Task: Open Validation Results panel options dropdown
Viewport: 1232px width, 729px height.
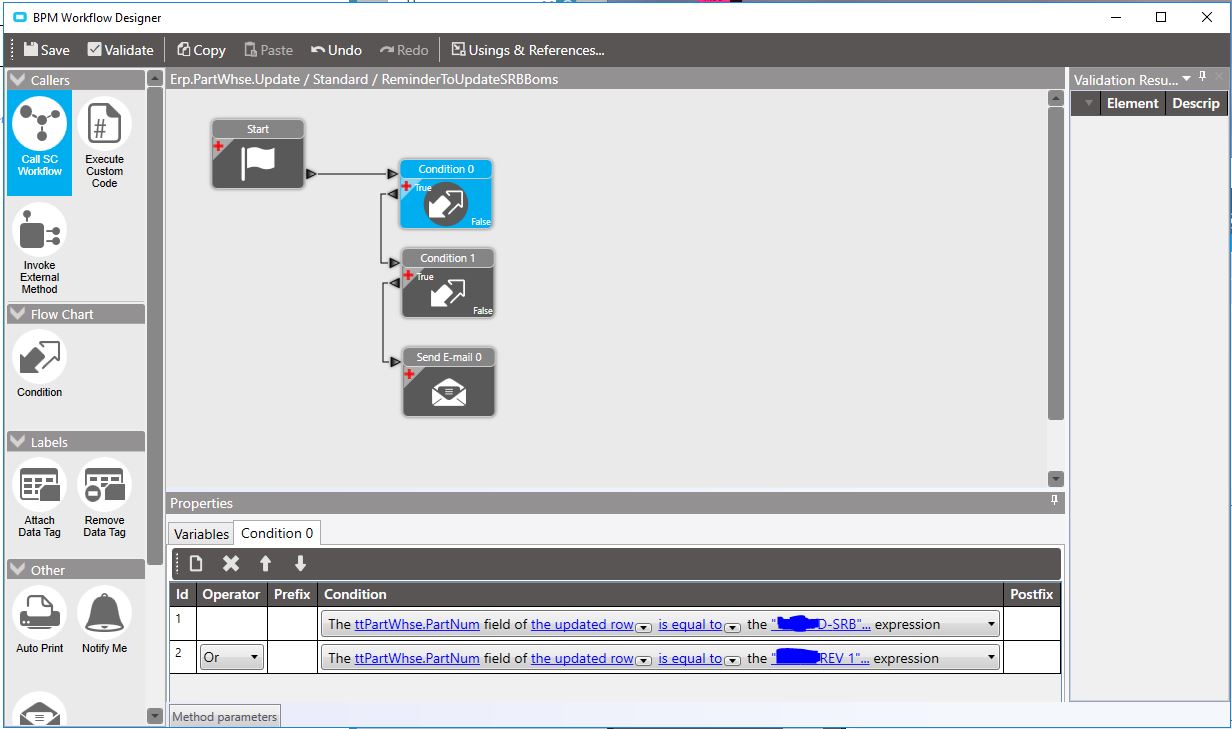Action: (1187, 78)
